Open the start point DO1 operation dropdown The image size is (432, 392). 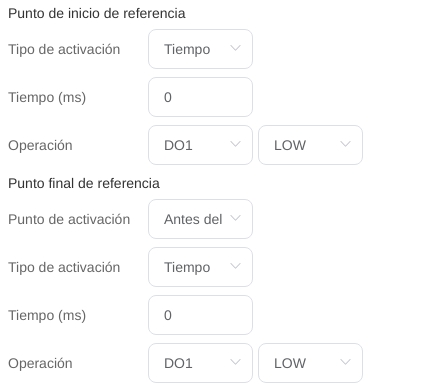pos(200,145)
